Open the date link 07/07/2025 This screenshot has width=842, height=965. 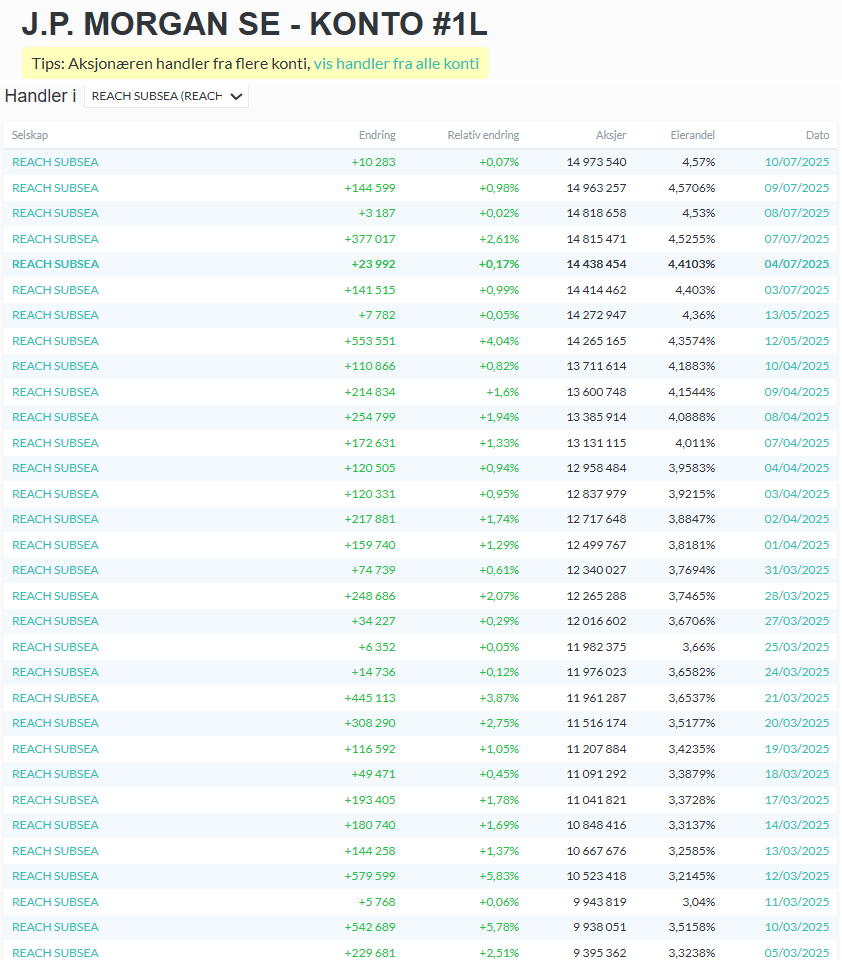pyautogui.click(x=796, y=239)
